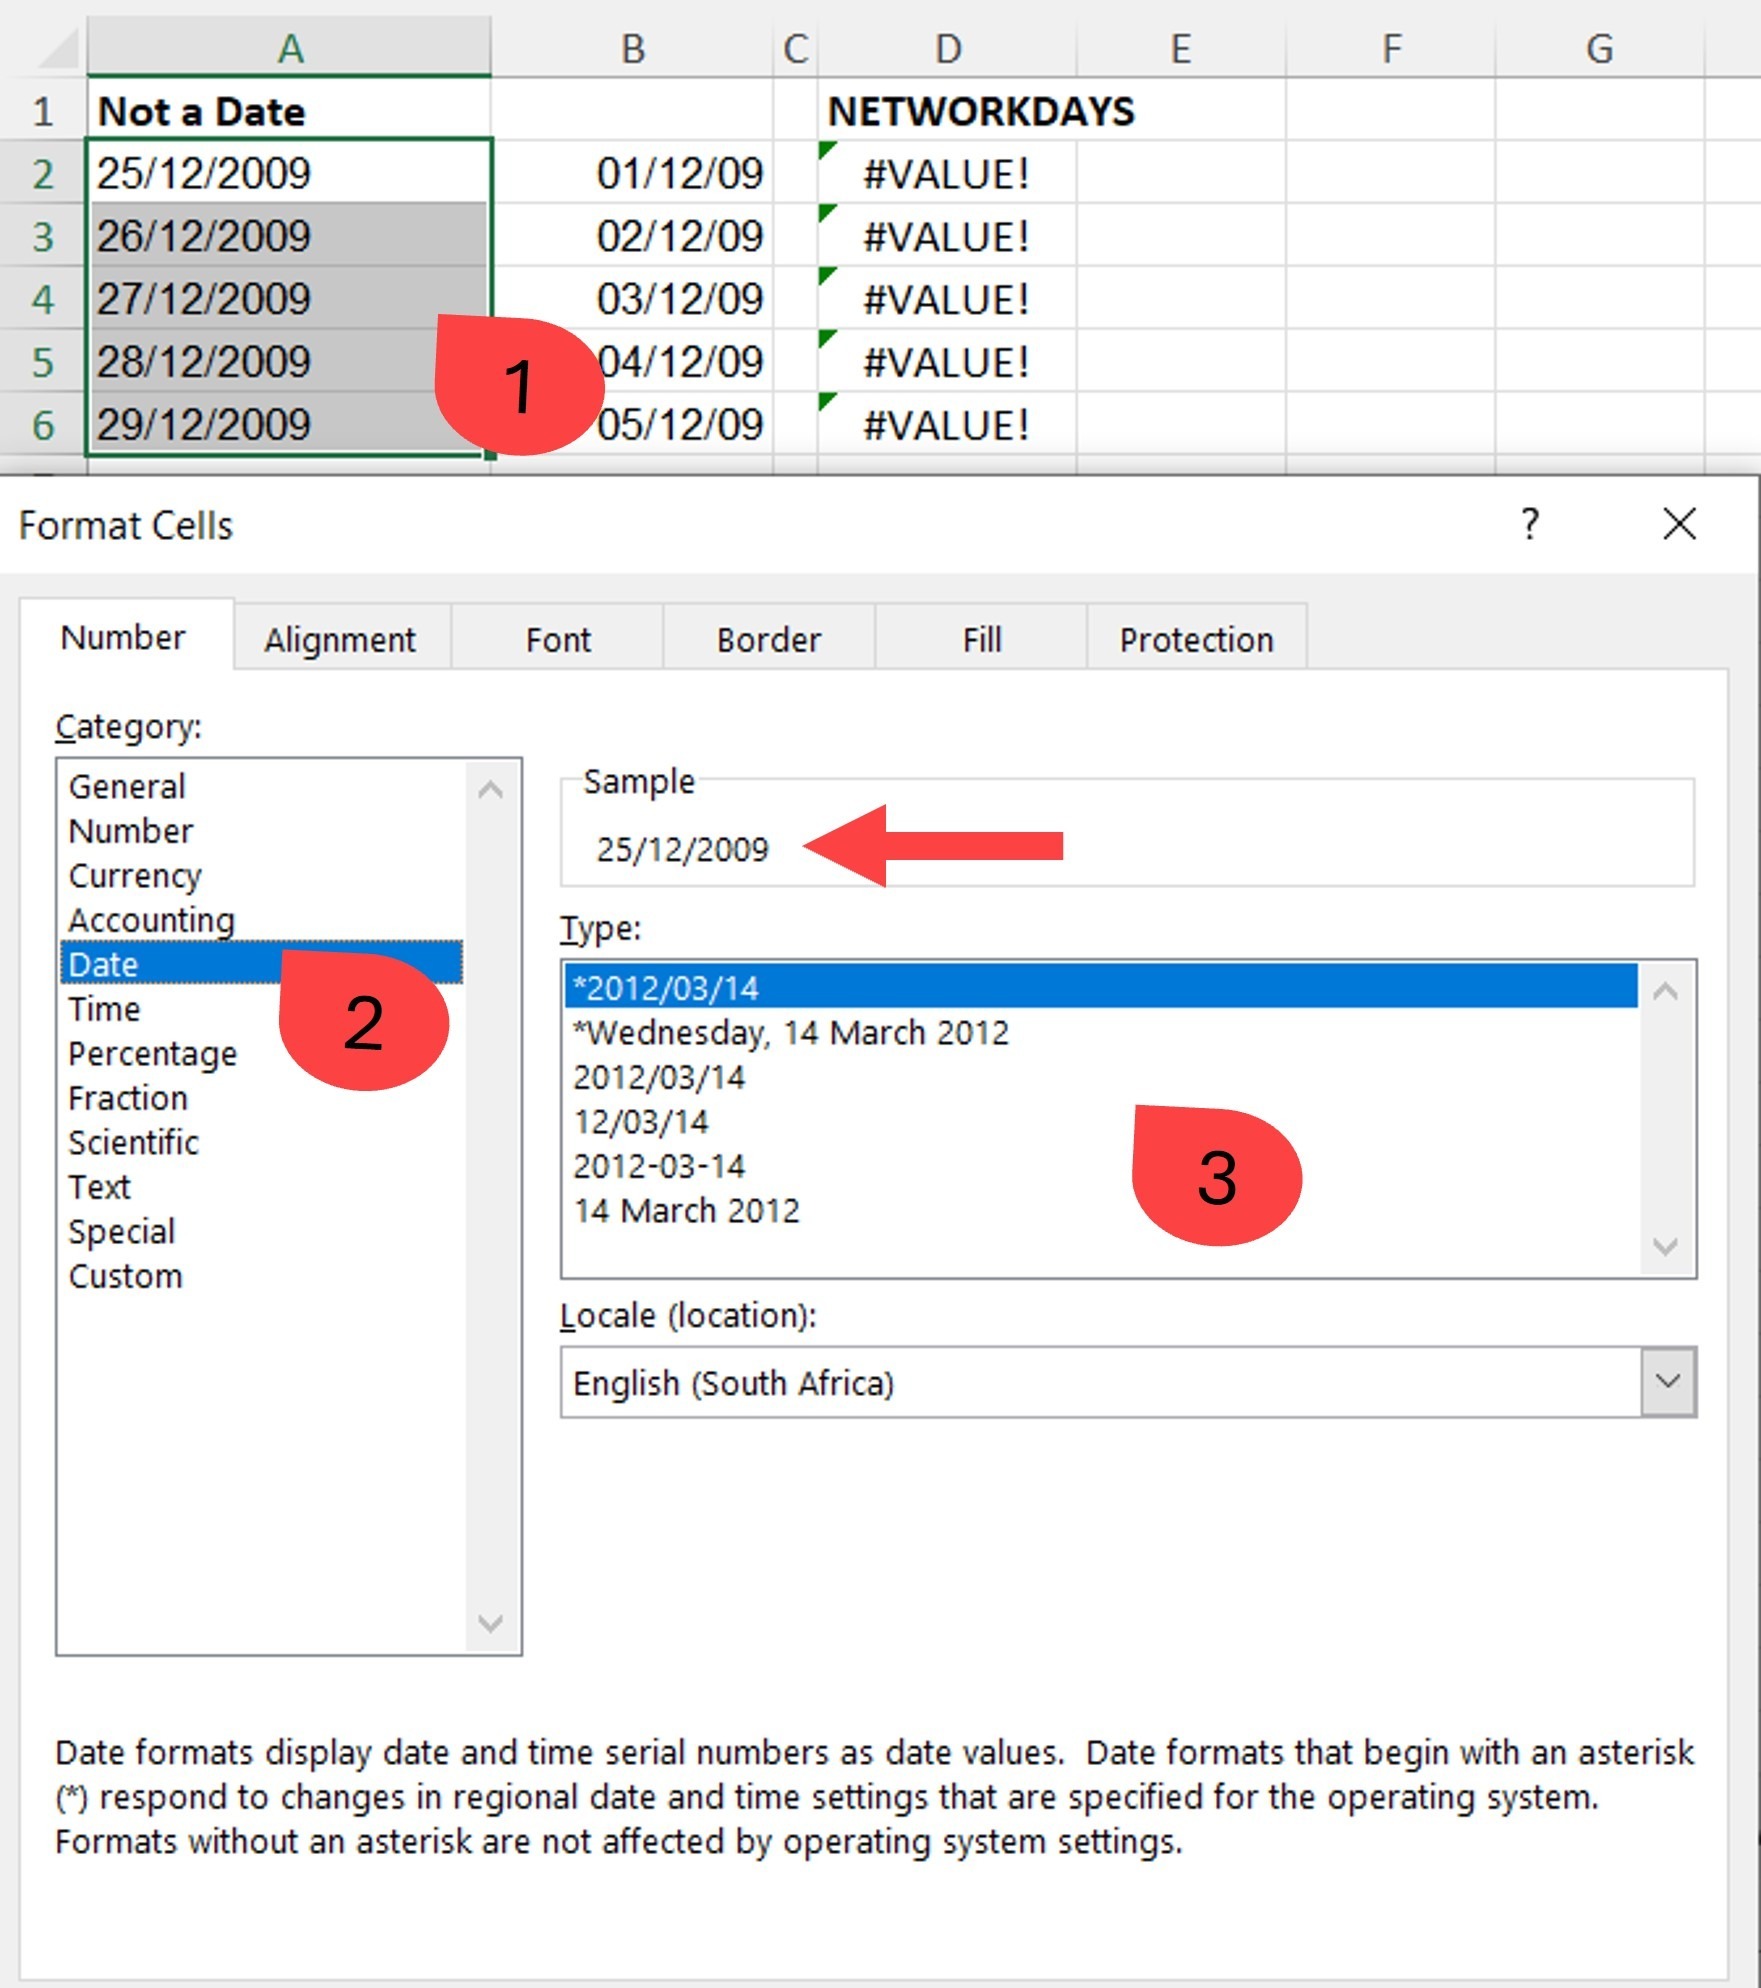
Task: Choose the *Wednesday, 14 March 2012 format
Action: point(790,1032)
